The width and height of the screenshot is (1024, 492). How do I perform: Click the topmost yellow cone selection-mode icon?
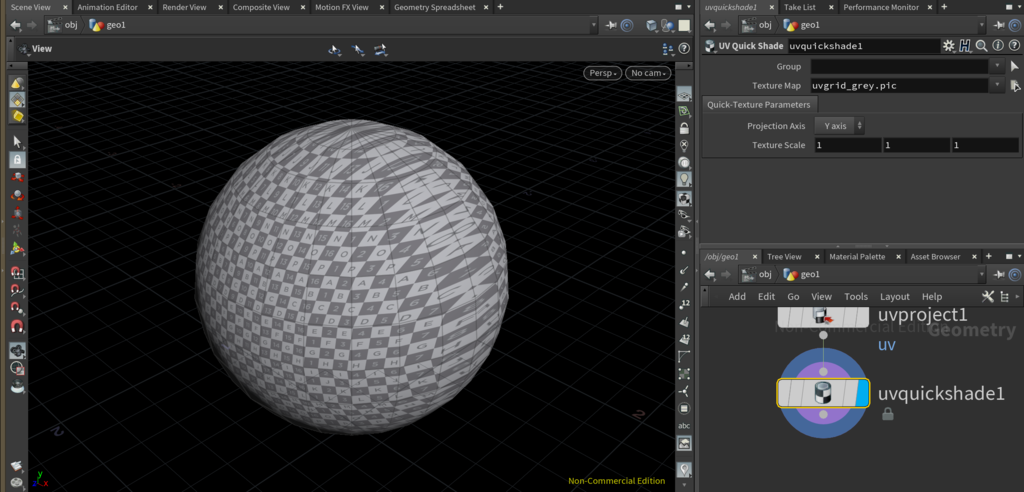point(17,83)
